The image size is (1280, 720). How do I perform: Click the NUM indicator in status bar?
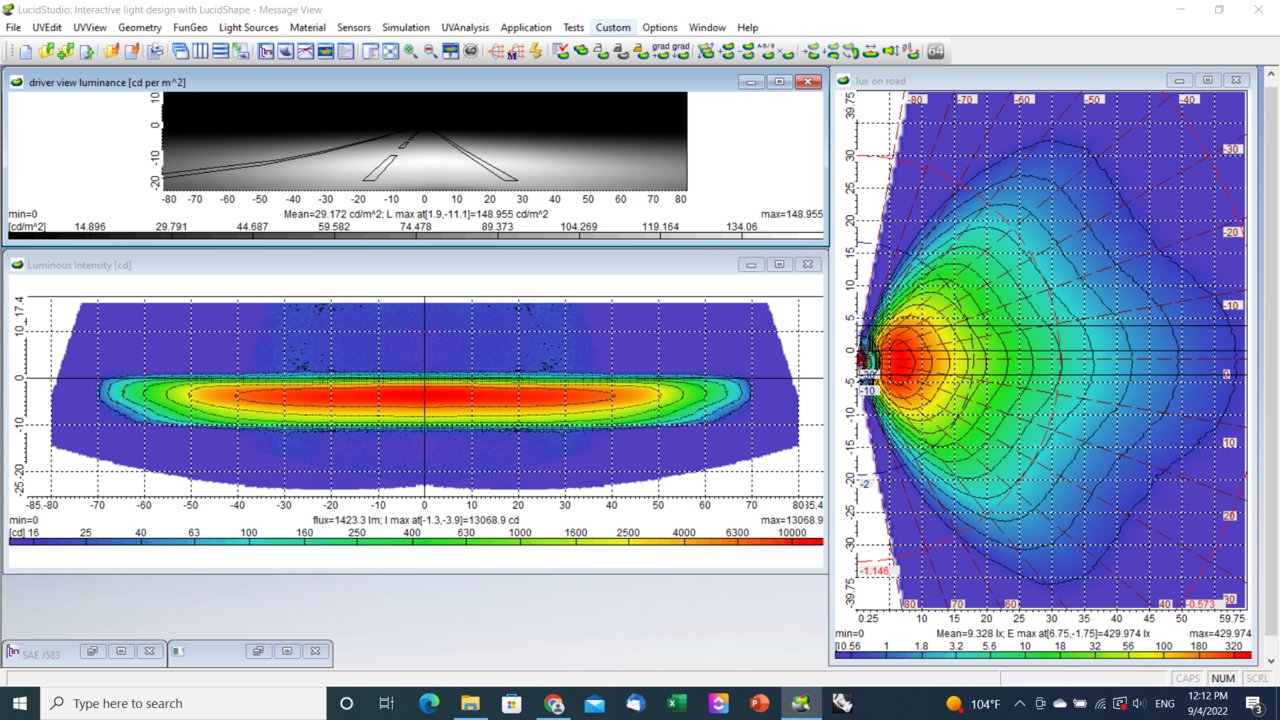click(x=1223, y=678)
